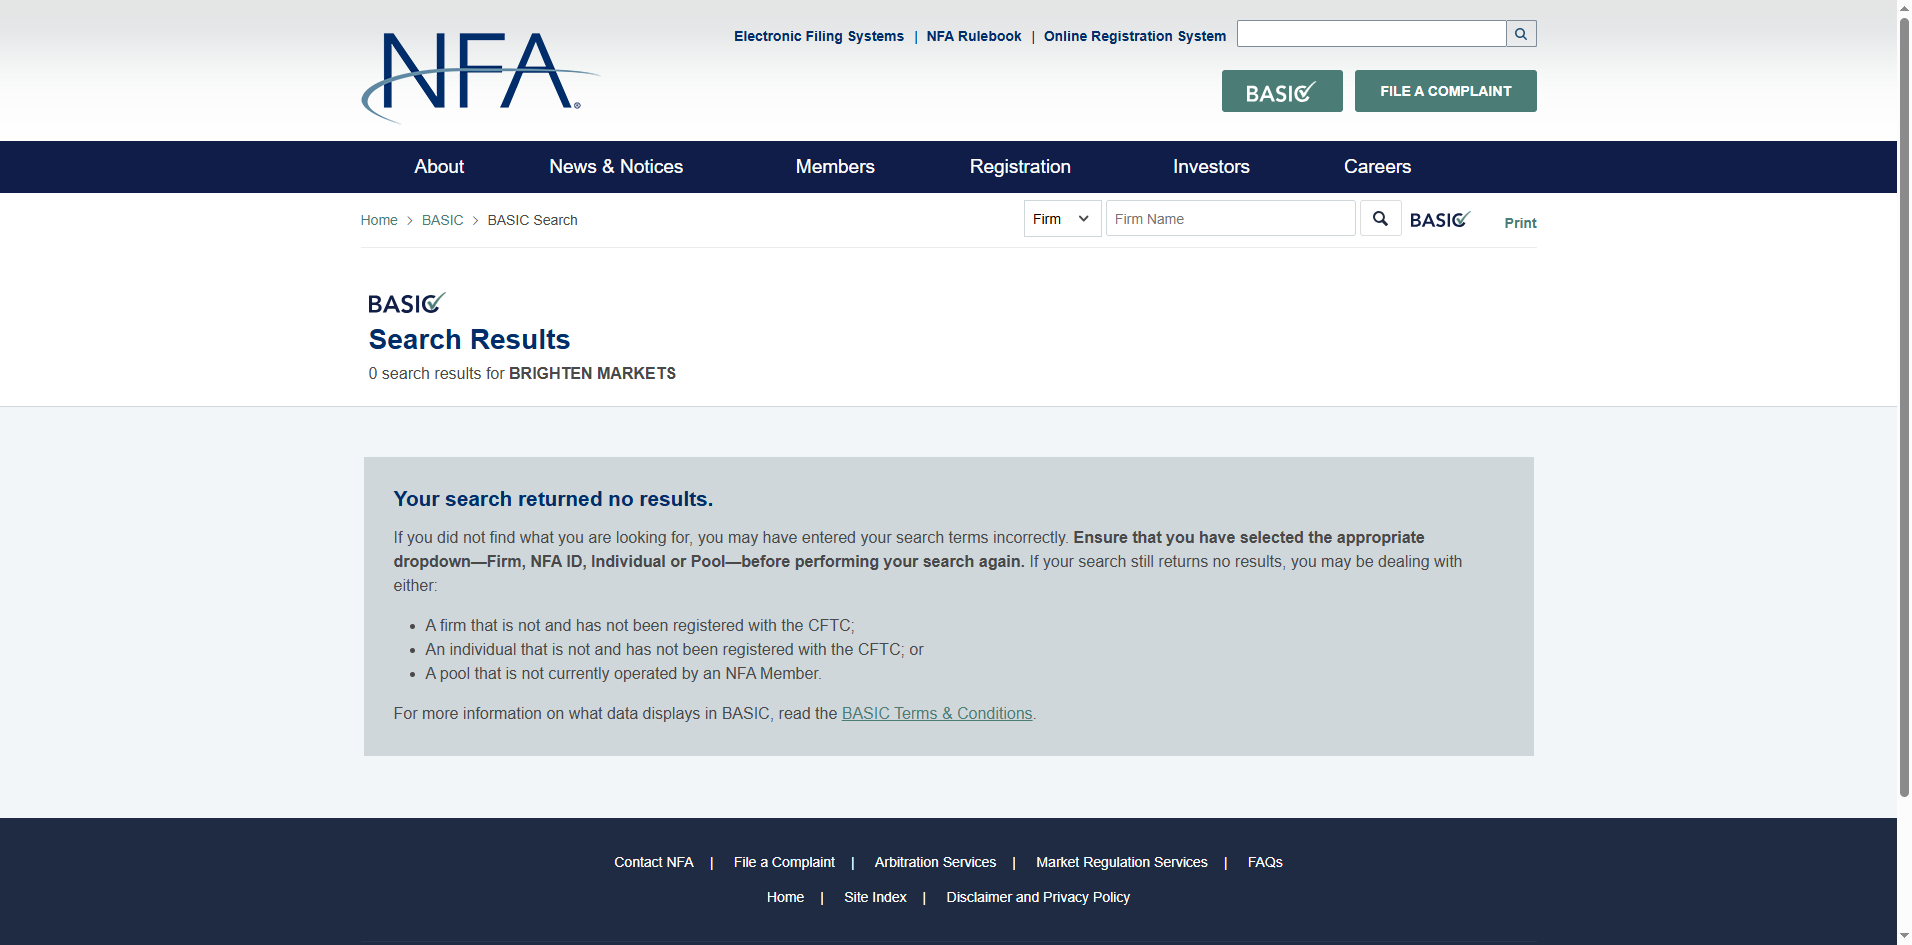
Task: Open the Site Index footer link
Action: click(875, 897)
